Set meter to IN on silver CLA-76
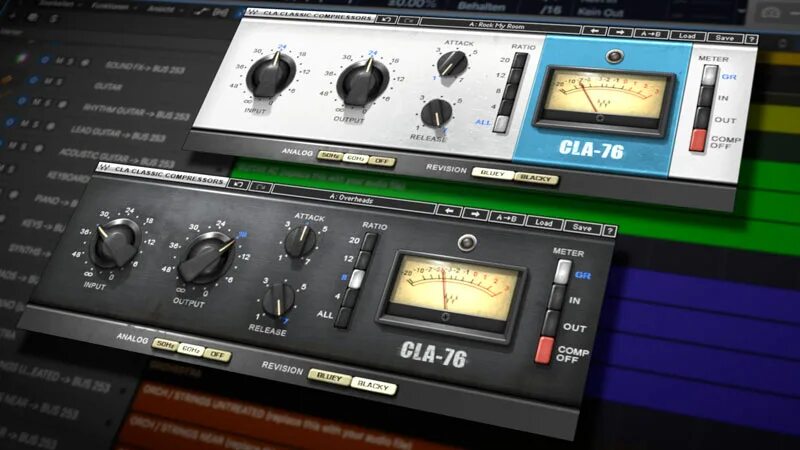800x450 pixels. click(x=706, y=96)
